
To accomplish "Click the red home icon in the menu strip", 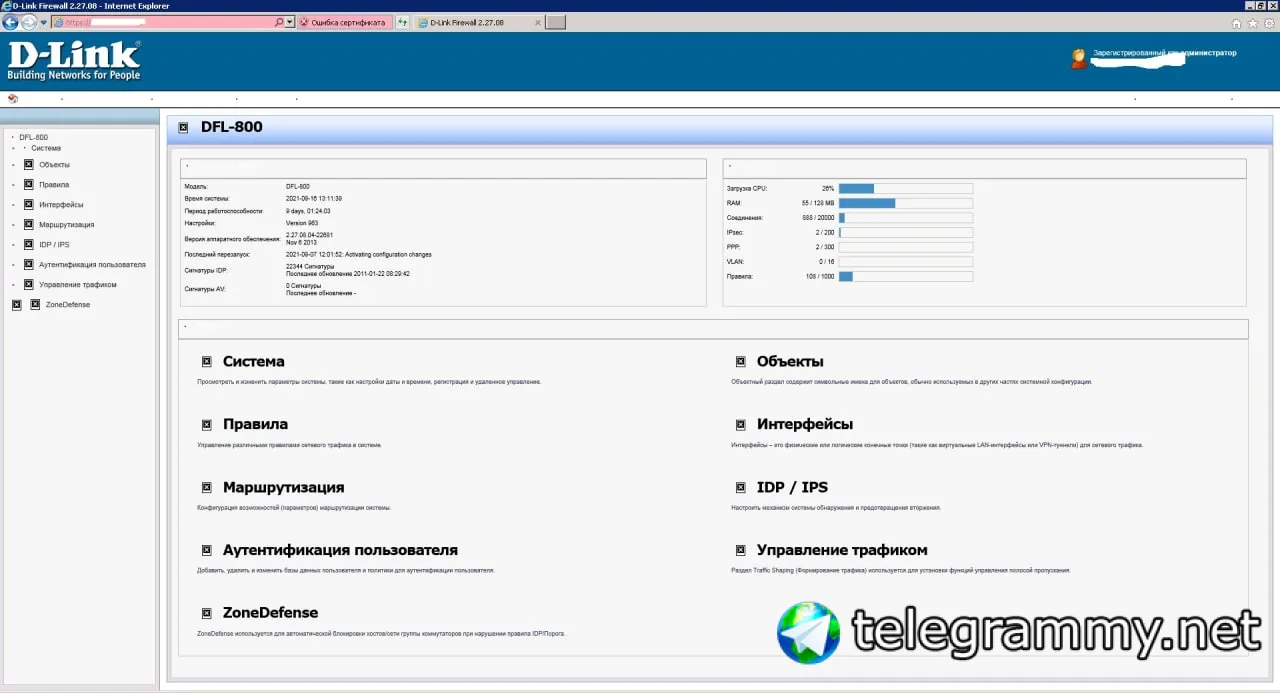I will 13,98.
